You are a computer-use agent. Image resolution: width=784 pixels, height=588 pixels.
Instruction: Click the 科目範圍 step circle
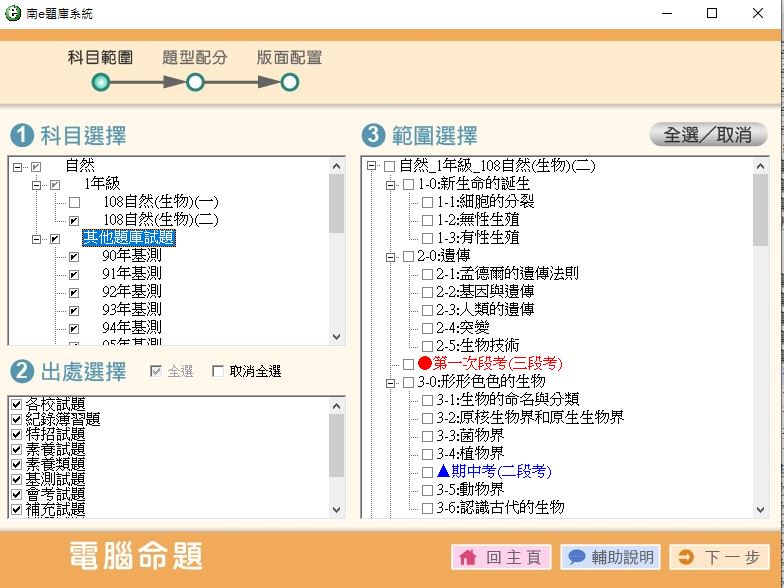(x=100, y=82)
